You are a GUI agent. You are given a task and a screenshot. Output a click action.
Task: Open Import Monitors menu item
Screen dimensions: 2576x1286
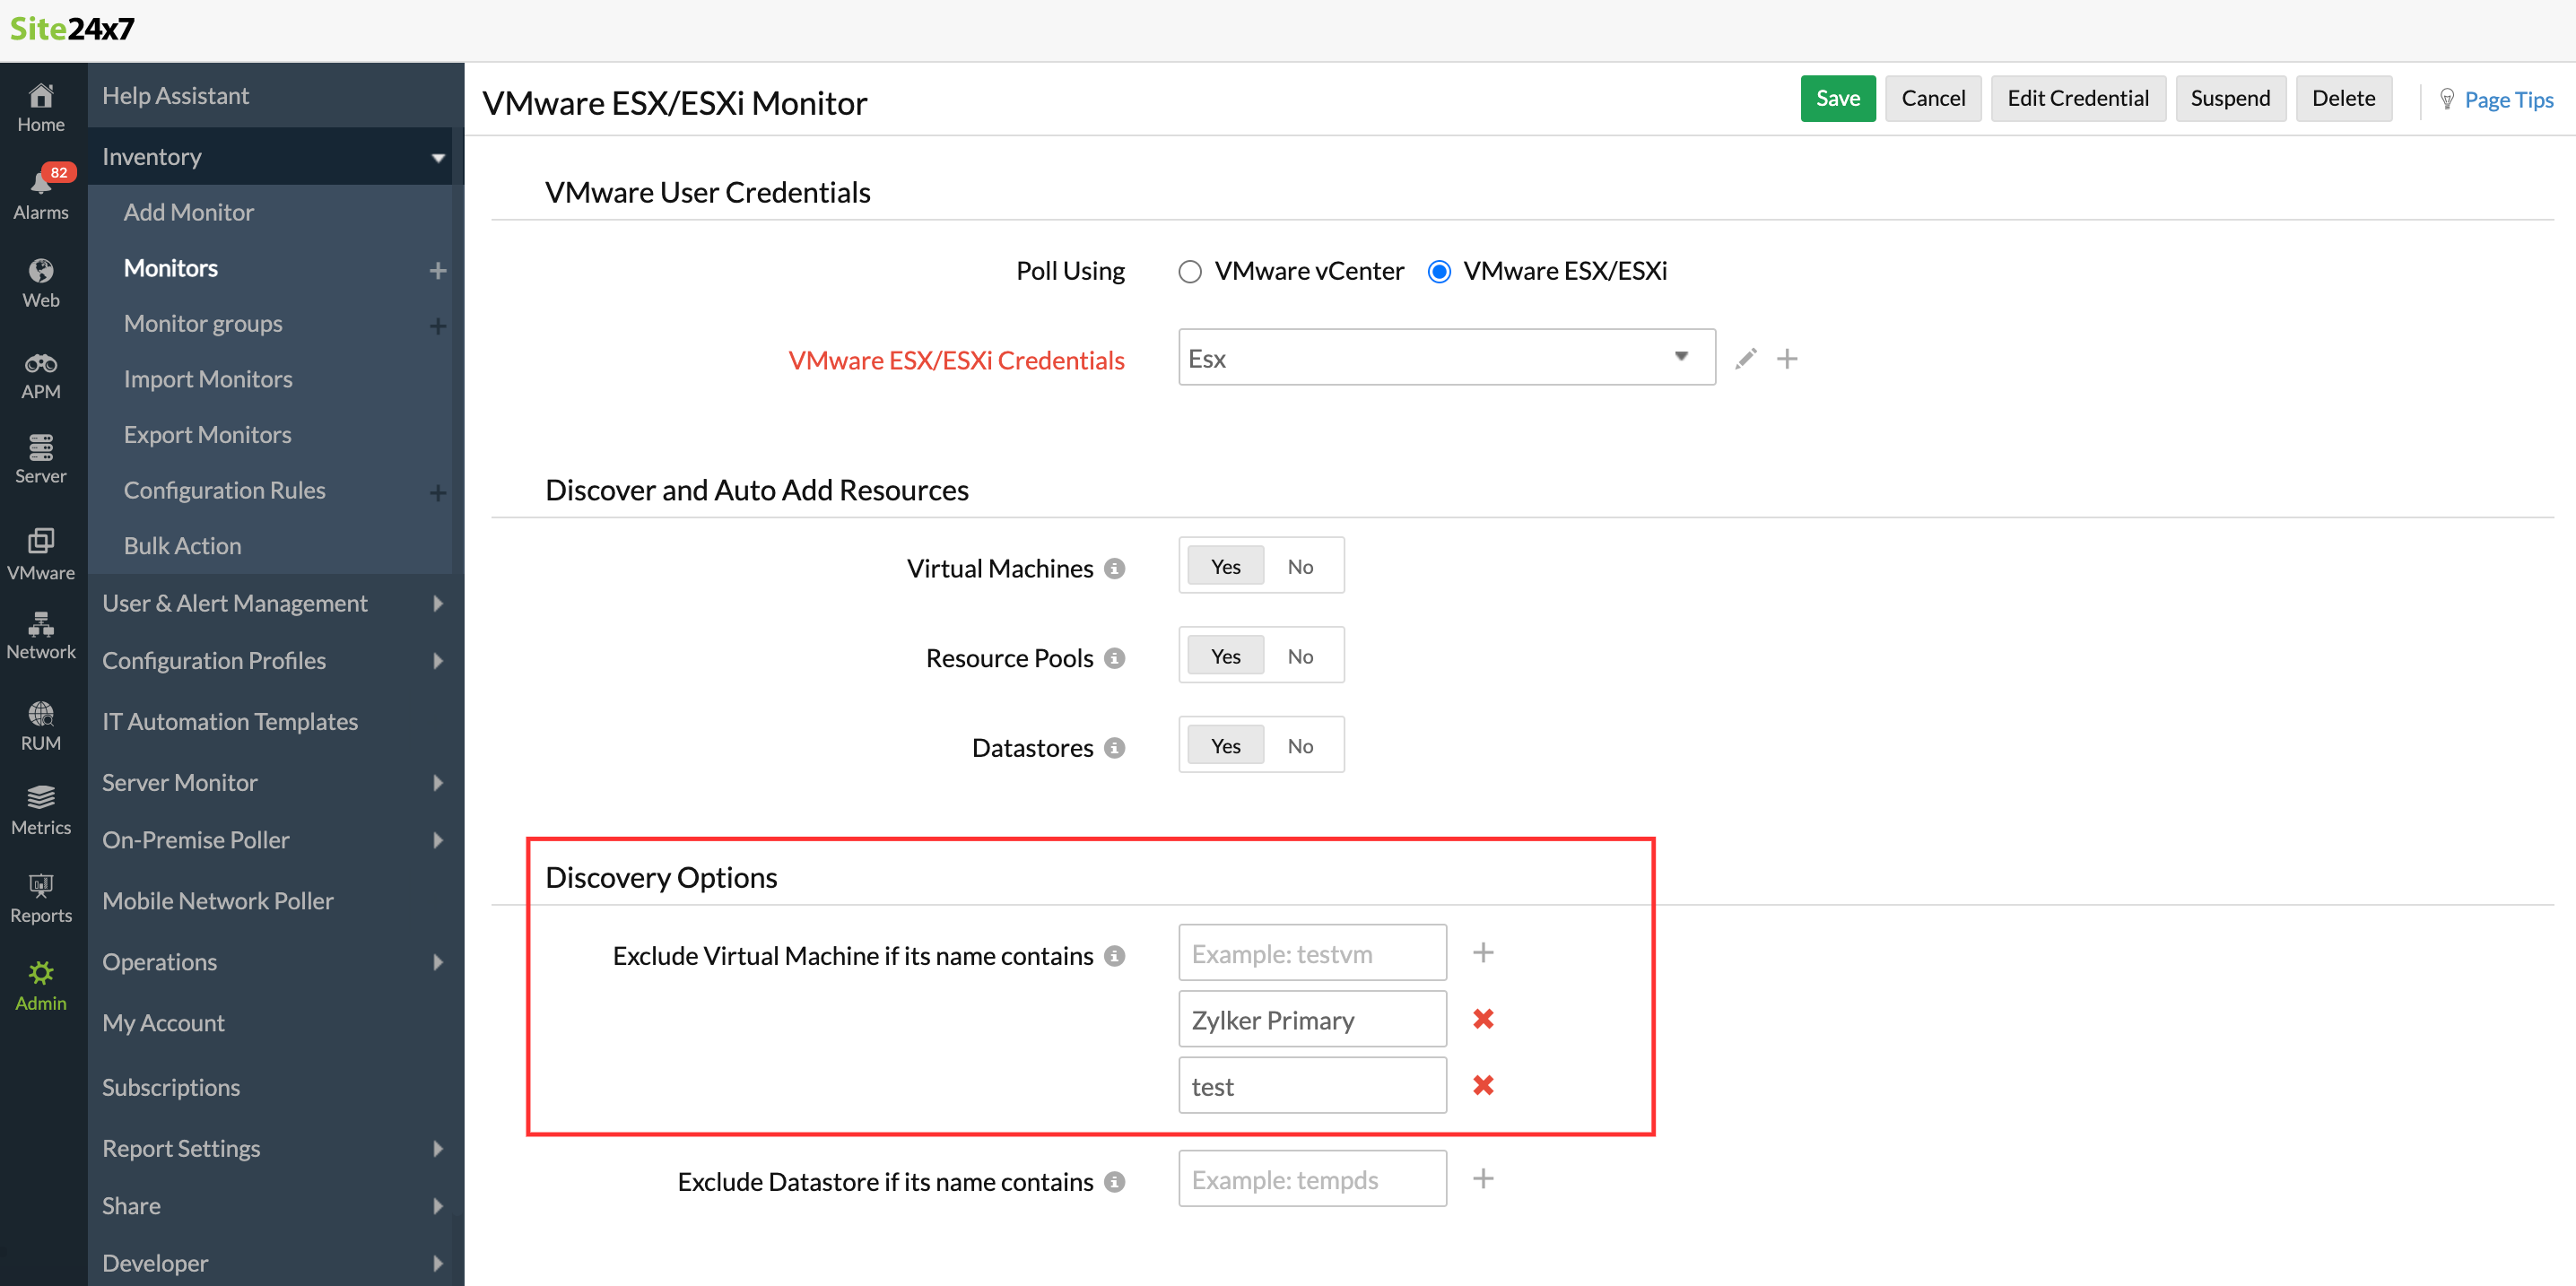208,379
